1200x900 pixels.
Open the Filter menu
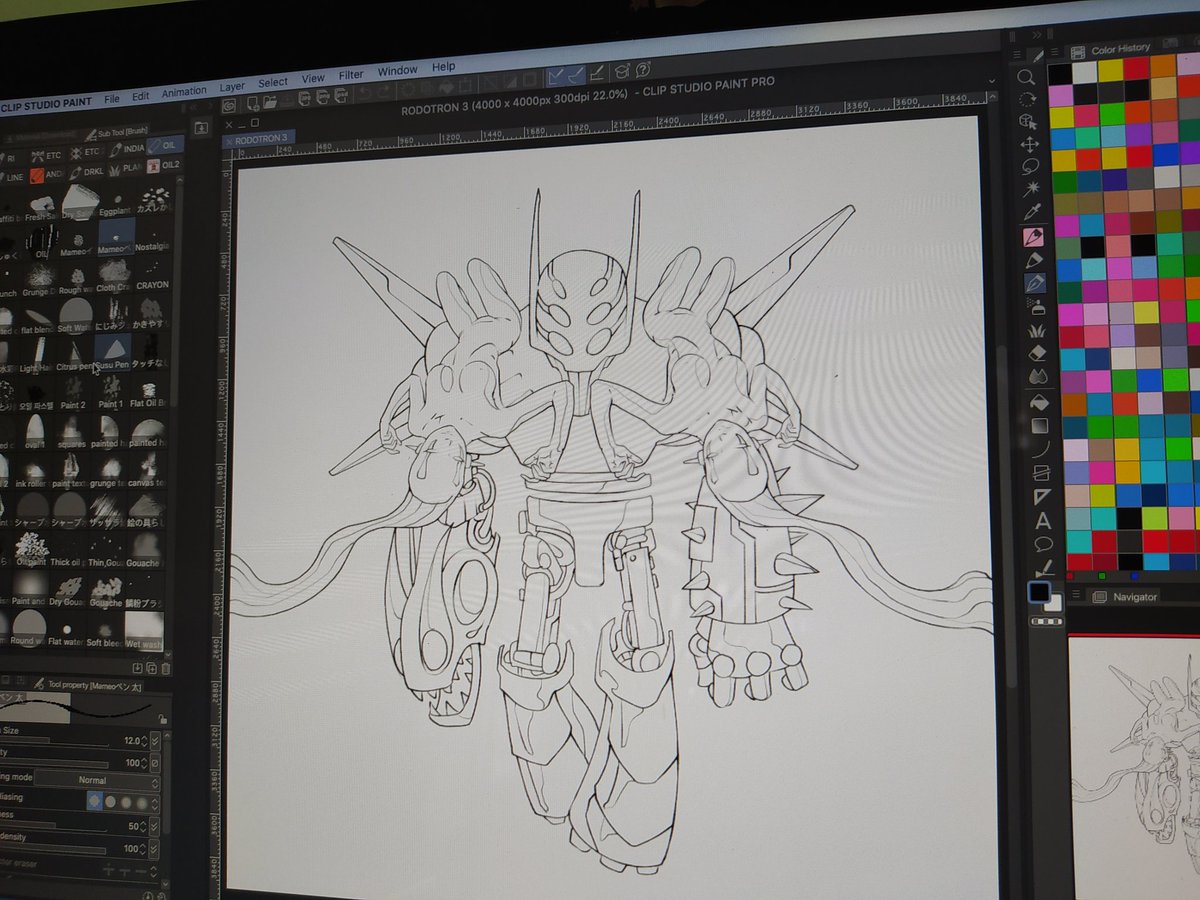coord(351,75)
